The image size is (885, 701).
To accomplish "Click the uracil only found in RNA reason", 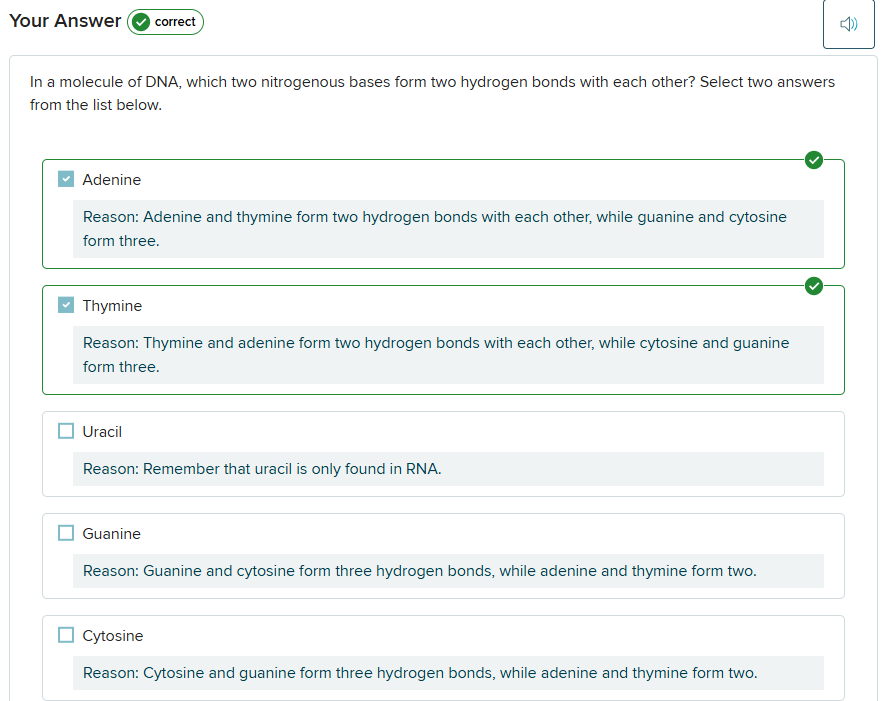I will point(262,469).
